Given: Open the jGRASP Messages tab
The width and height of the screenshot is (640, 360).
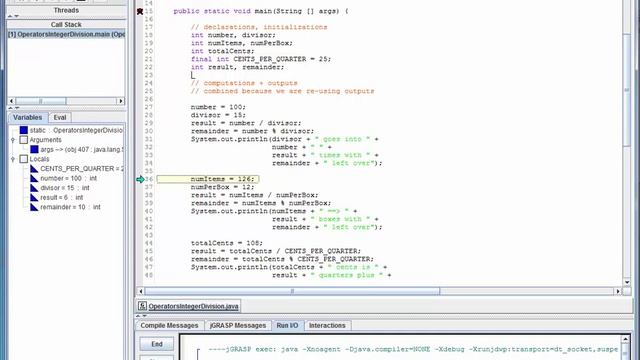Looking at the screenshot, I should (238, 325).
